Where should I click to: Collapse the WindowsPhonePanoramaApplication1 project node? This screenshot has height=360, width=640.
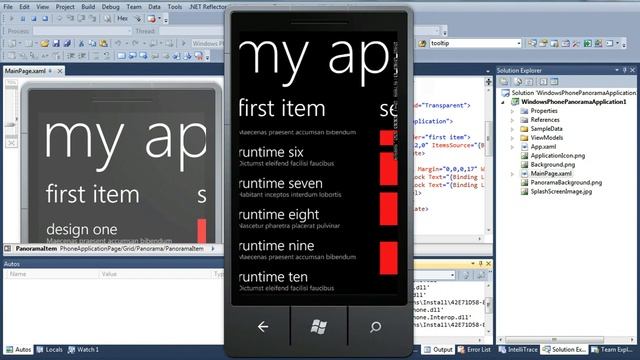[503, 102]
